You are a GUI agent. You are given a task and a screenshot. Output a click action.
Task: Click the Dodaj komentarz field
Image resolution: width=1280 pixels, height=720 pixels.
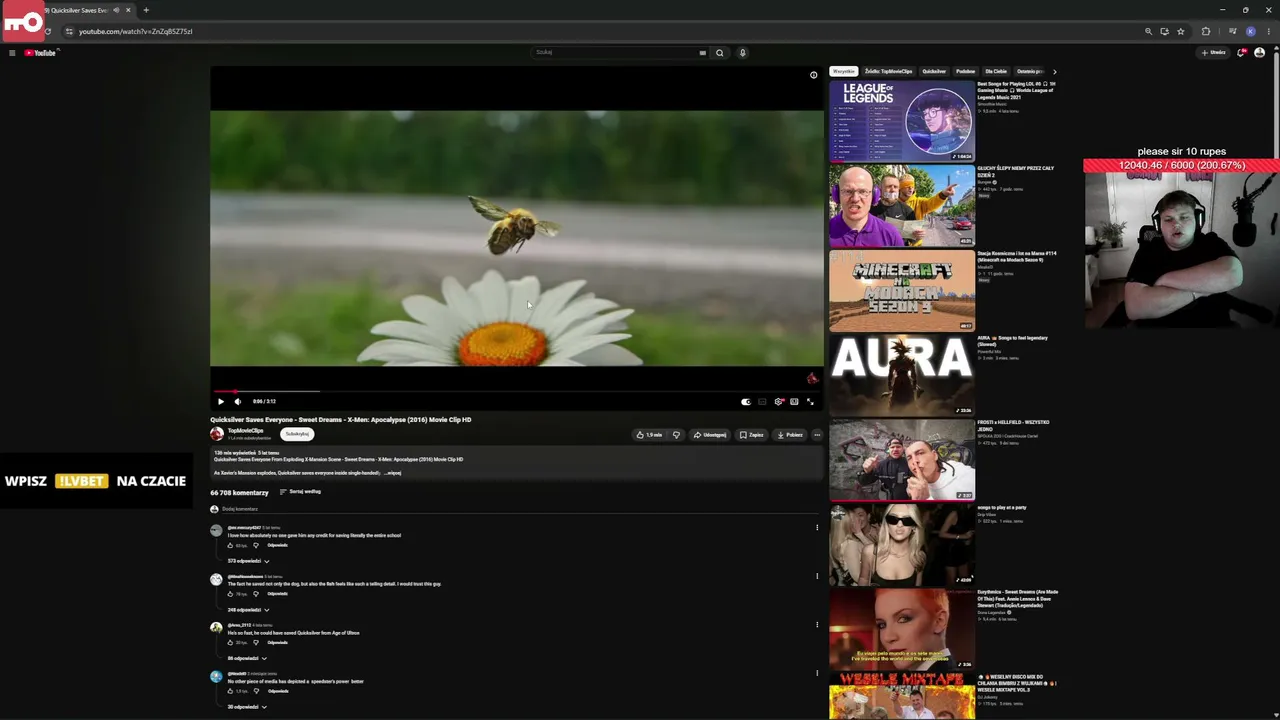click(x=520, y=509)
